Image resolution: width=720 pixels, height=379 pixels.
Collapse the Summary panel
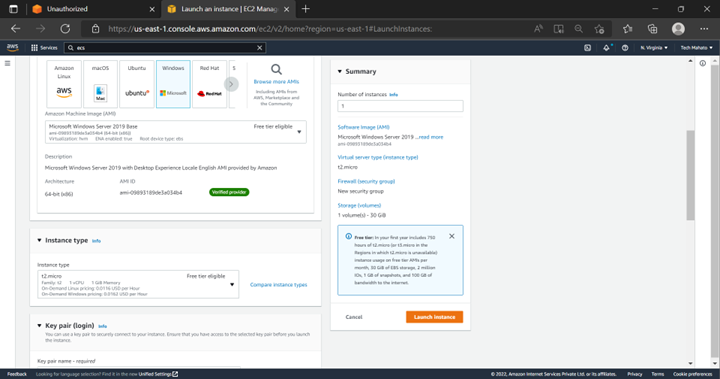340,71
